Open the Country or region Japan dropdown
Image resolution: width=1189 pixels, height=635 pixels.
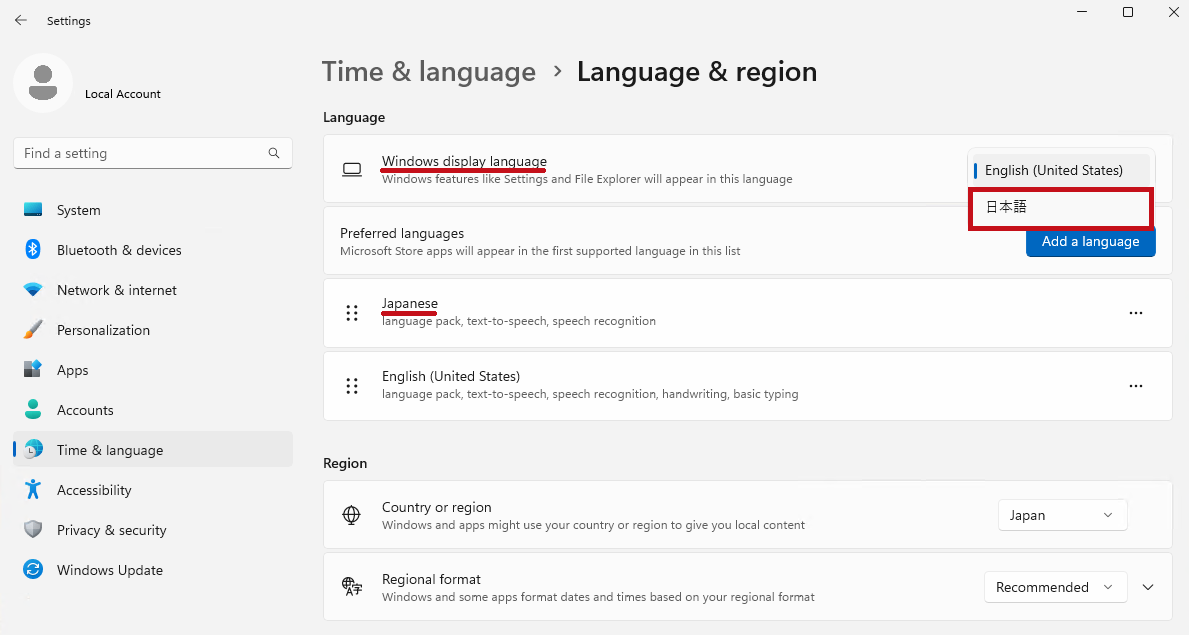[x=1062, y=515]
